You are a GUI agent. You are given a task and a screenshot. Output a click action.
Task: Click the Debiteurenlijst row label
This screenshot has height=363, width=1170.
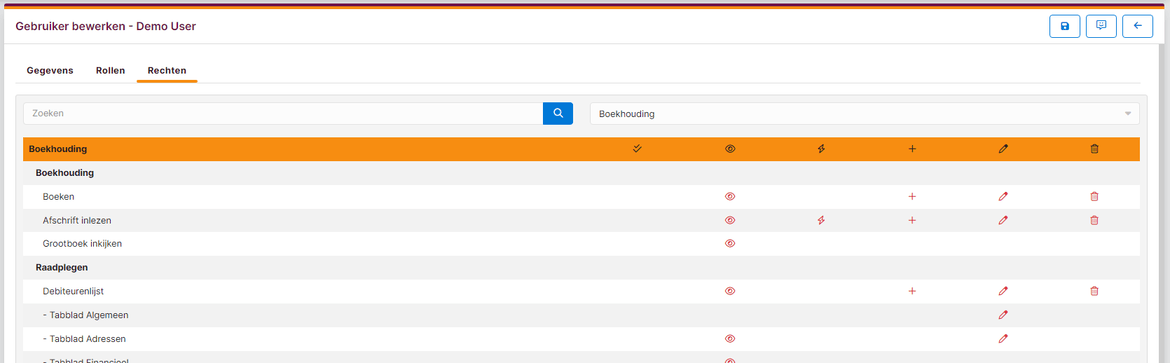72,291
